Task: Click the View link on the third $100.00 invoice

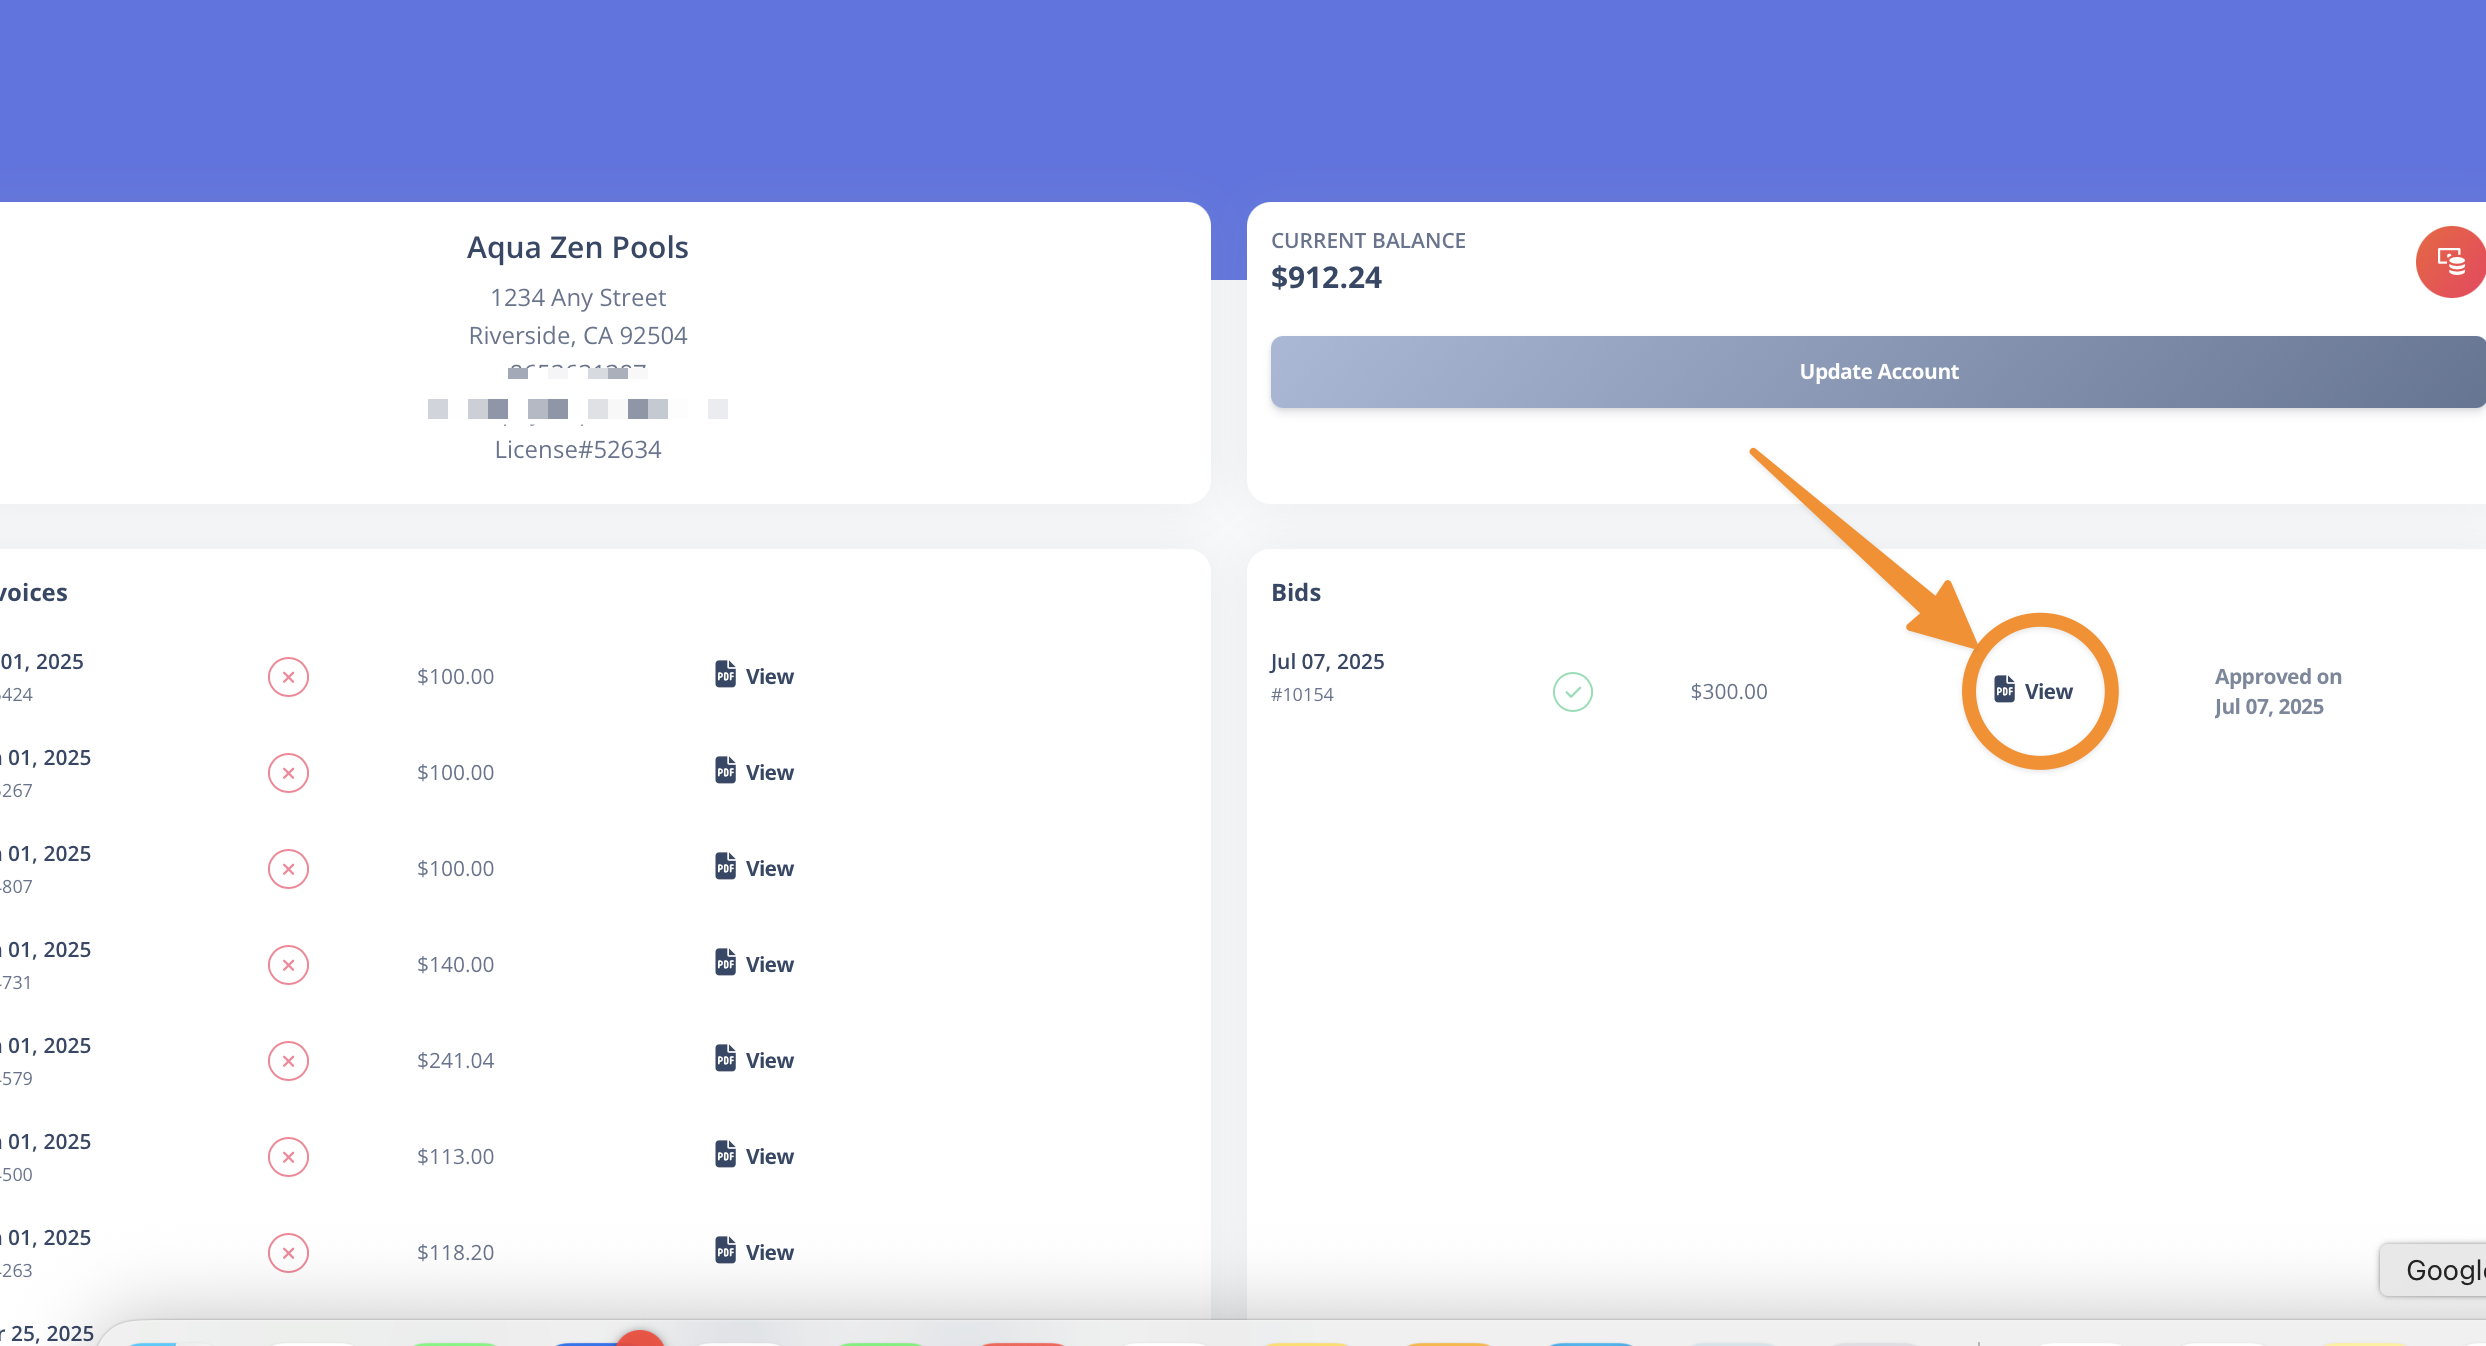Action: point(755,868)
